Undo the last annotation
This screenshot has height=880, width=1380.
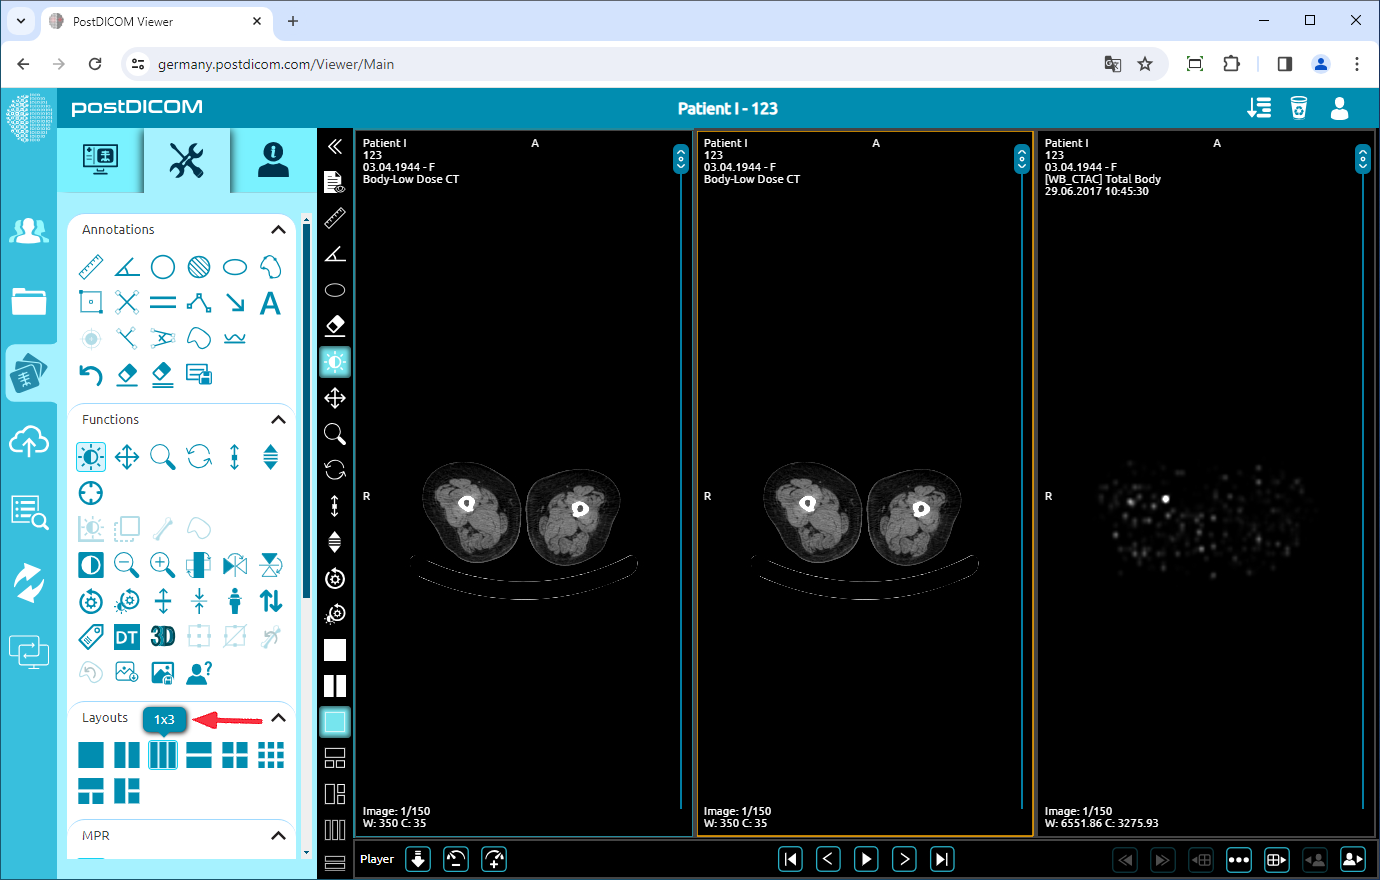(x=91, y=374)
